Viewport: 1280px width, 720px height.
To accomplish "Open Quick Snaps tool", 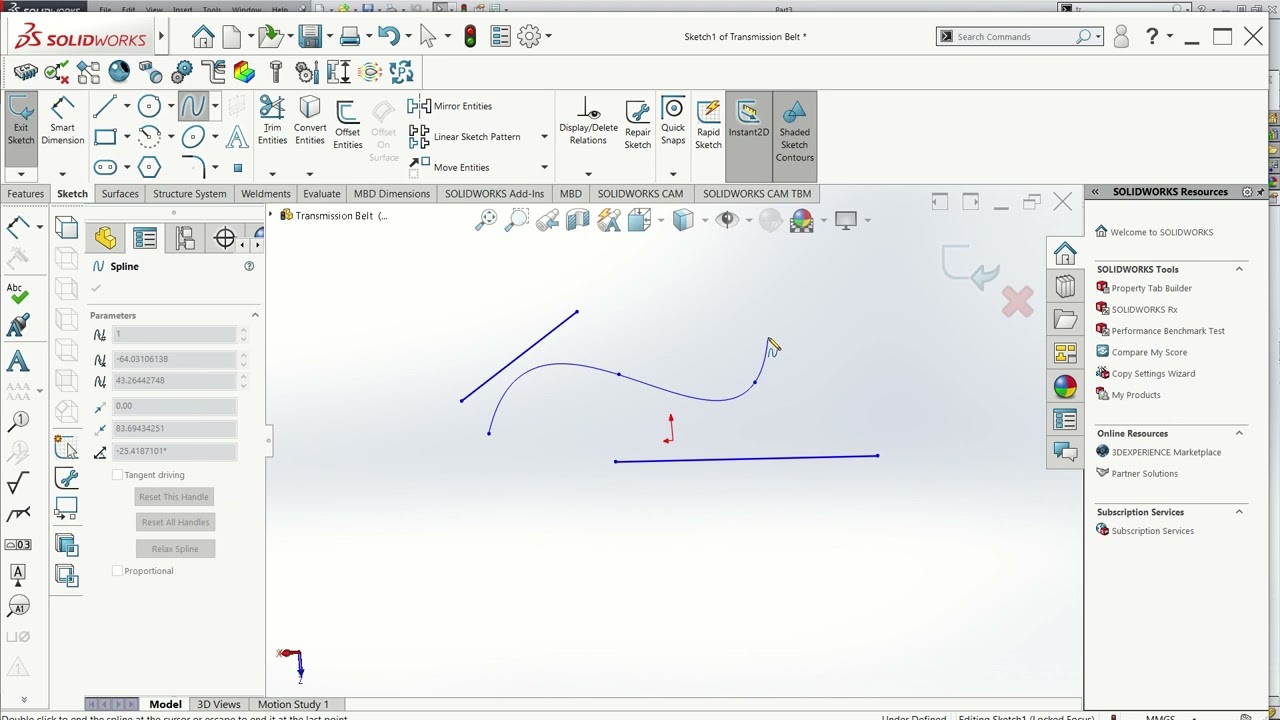I will coord(673,122).
